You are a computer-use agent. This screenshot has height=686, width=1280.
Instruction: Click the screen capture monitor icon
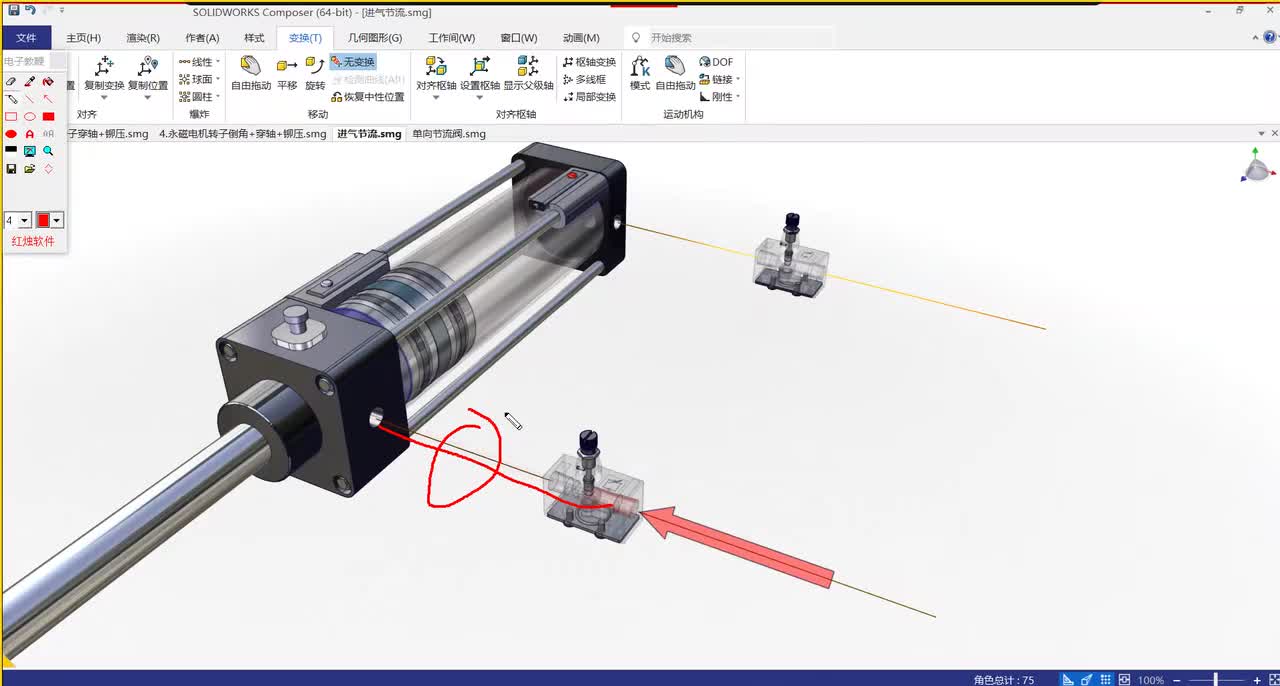click(30, 151)
